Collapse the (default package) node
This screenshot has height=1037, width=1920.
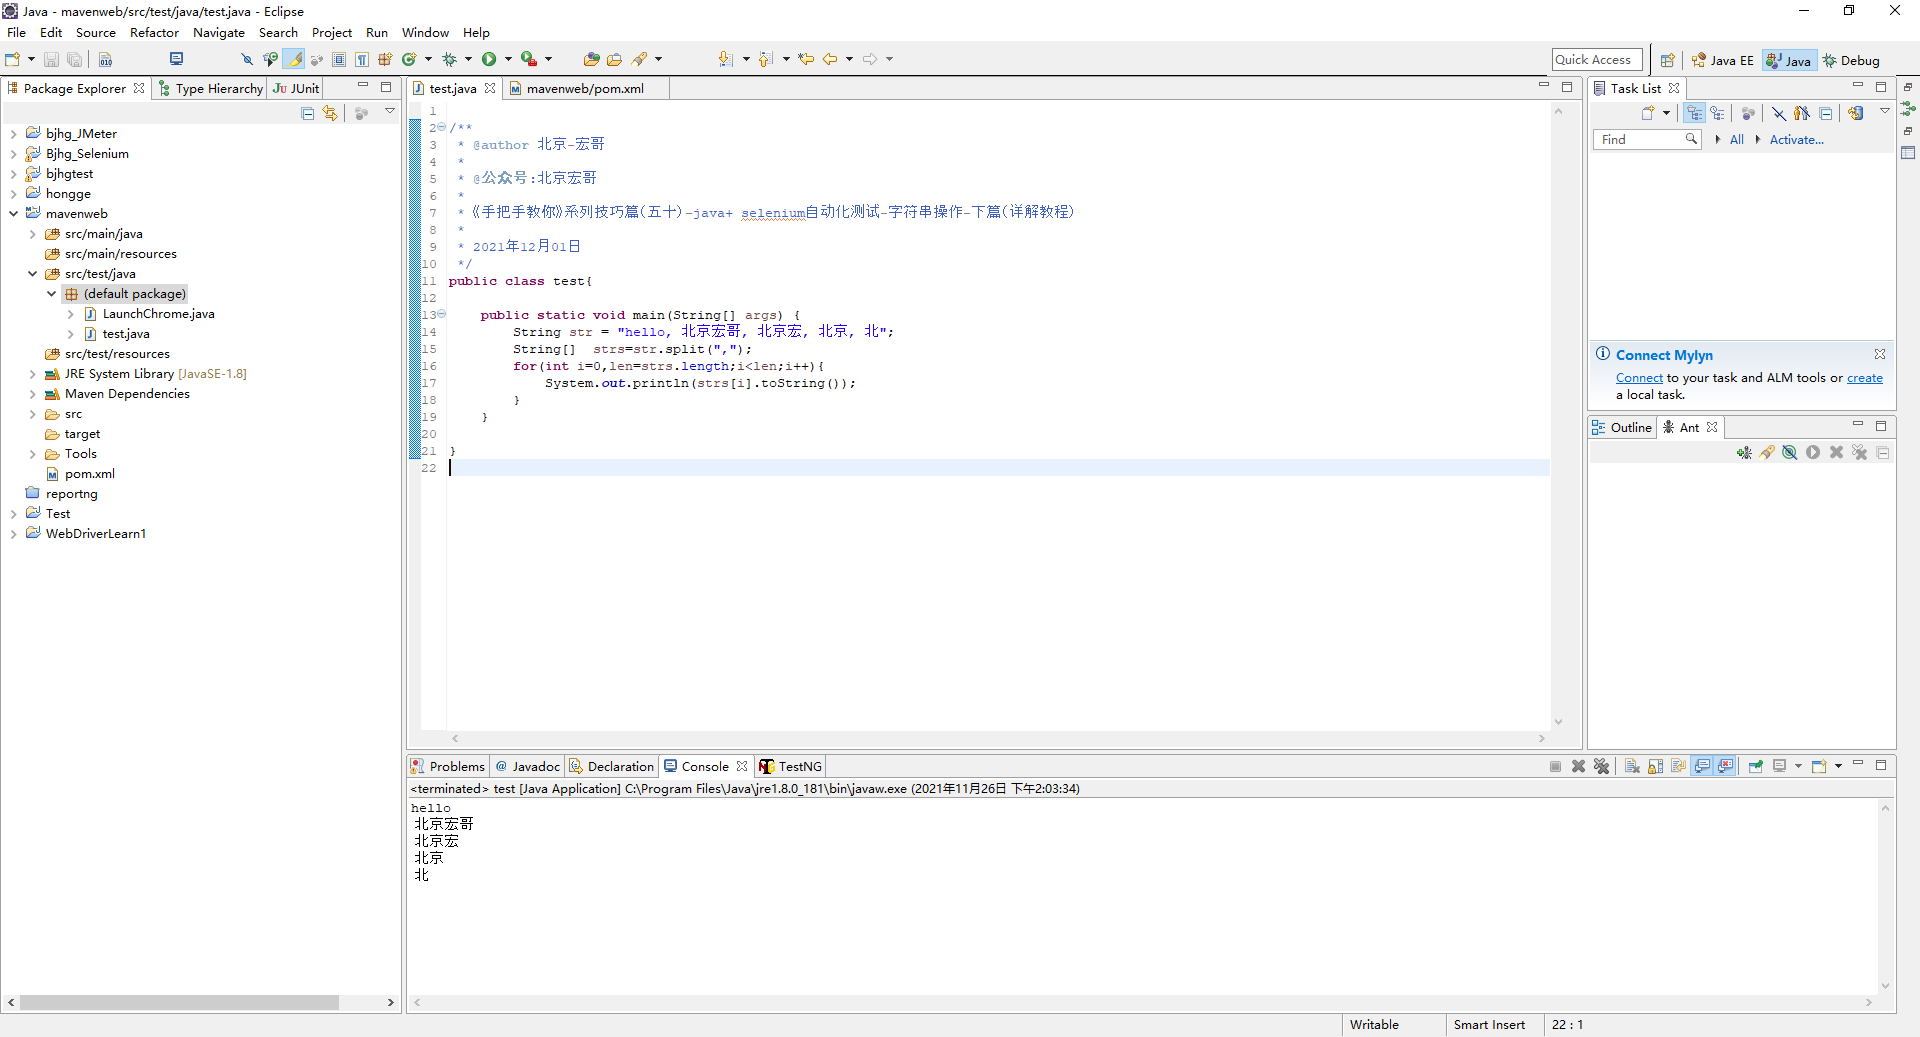pos(52,294)
